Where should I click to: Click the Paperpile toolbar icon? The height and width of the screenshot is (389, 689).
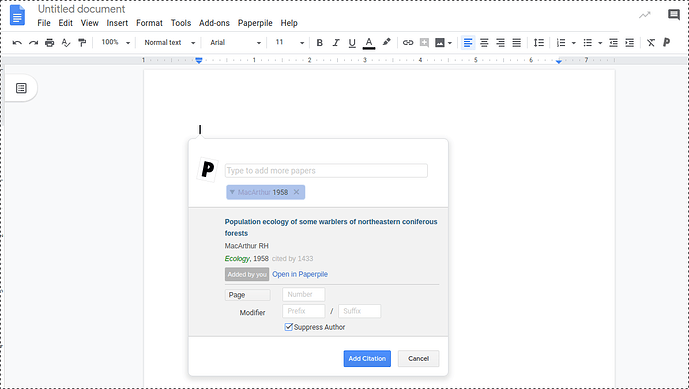667,42
